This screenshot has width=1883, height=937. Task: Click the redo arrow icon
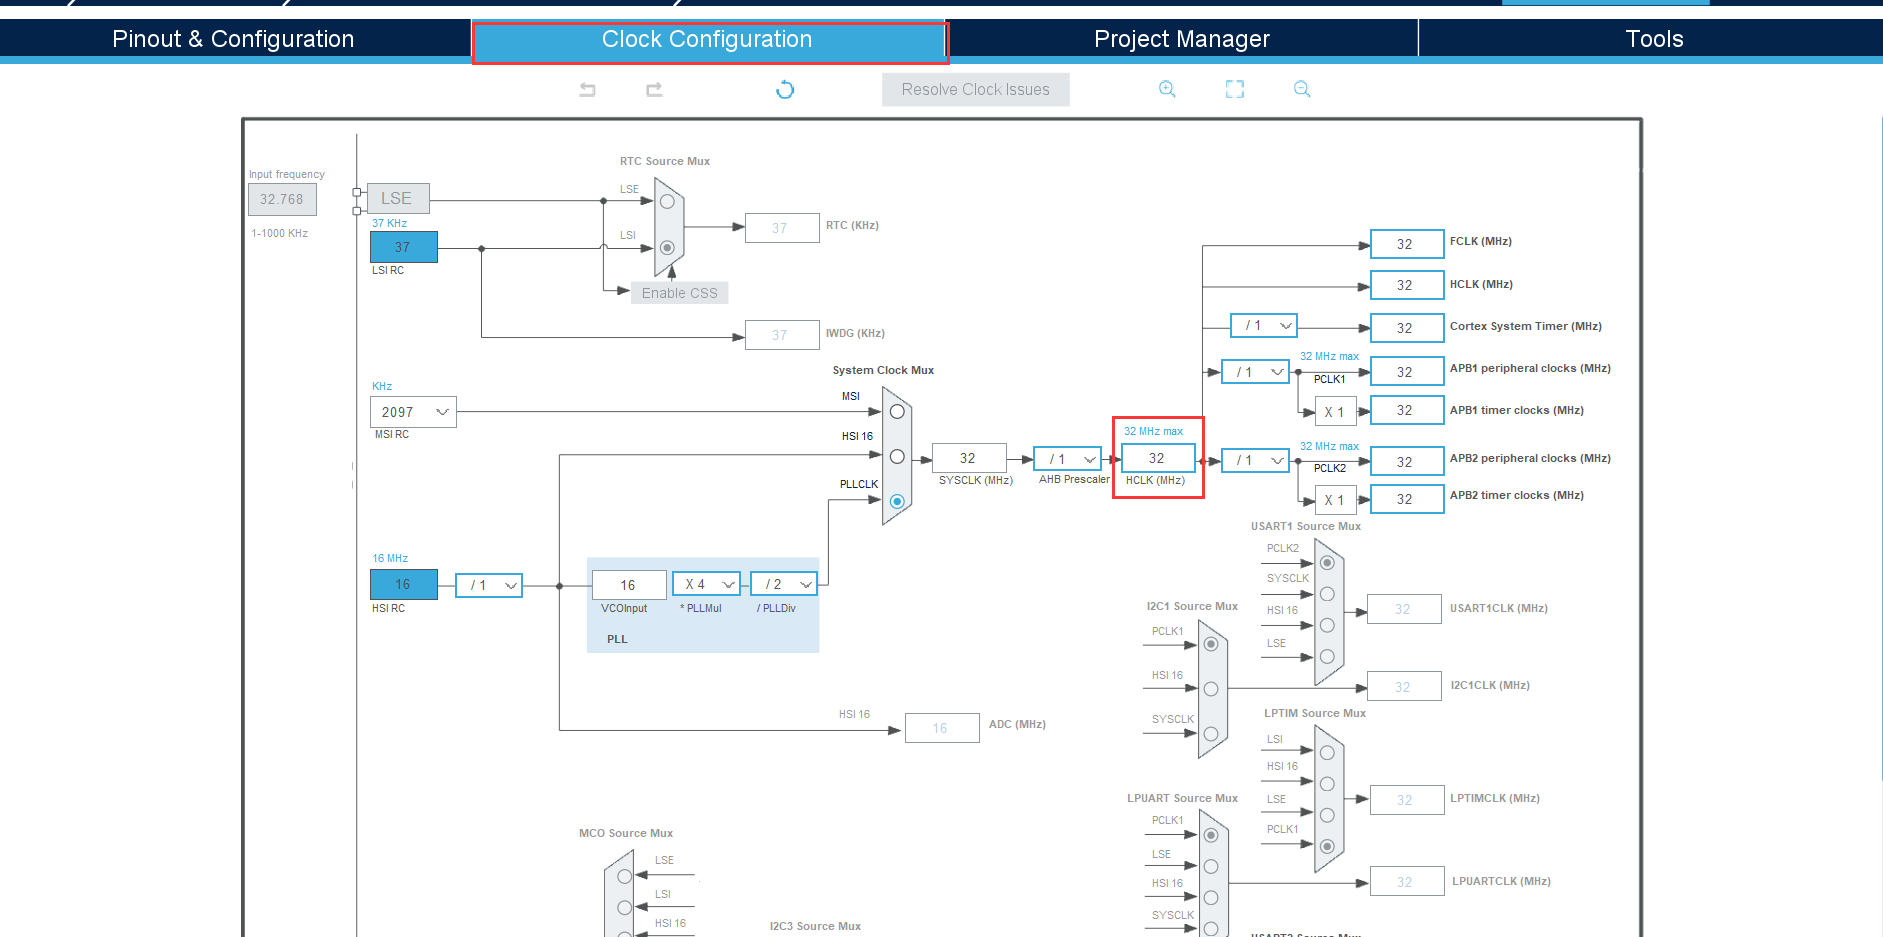point(654,90)
